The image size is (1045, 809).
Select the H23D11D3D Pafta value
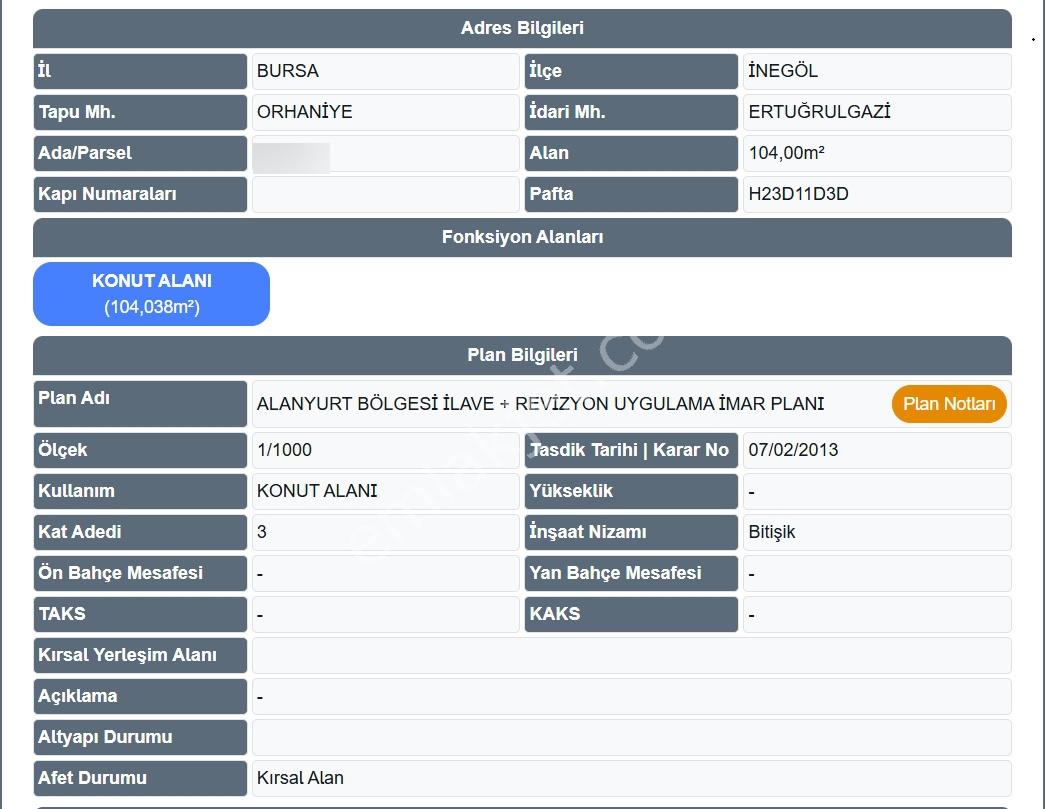pos(798,194)
